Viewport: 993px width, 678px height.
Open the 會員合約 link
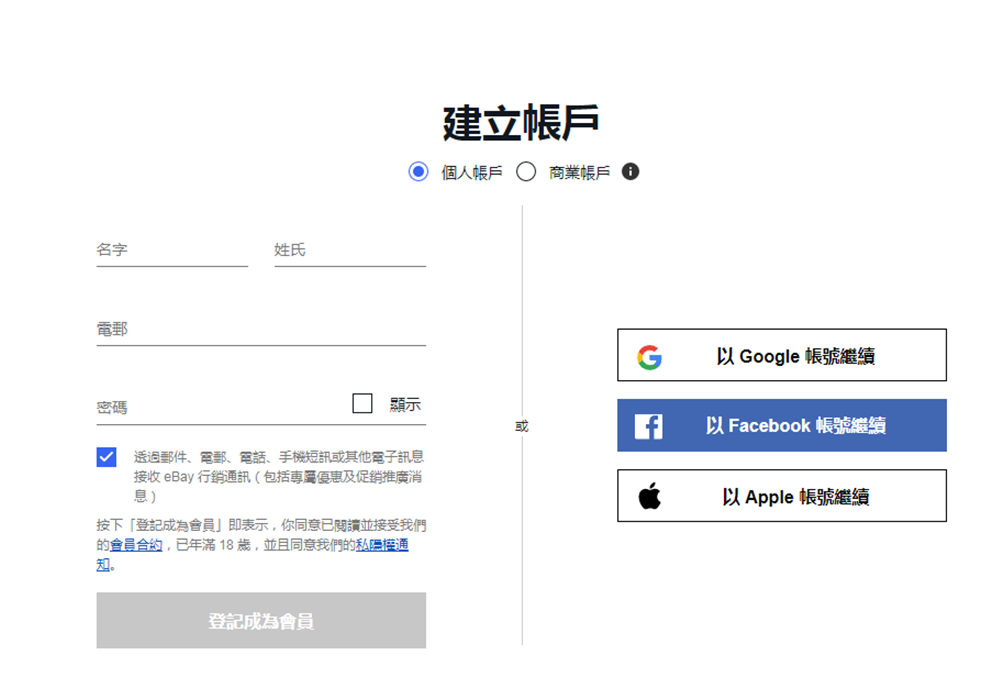click(x=136, y=545)
